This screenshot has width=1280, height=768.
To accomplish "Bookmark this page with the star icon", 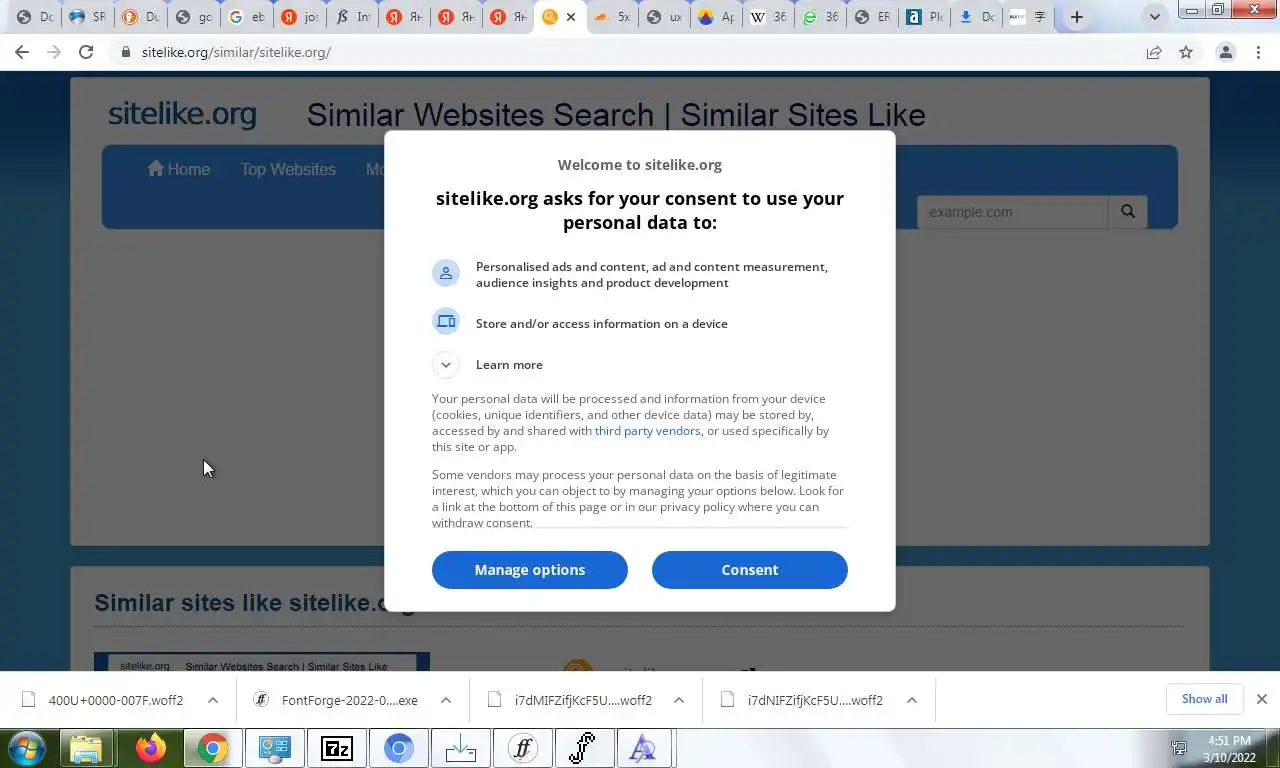I will pyautogui.click(x=1186, y=52).
